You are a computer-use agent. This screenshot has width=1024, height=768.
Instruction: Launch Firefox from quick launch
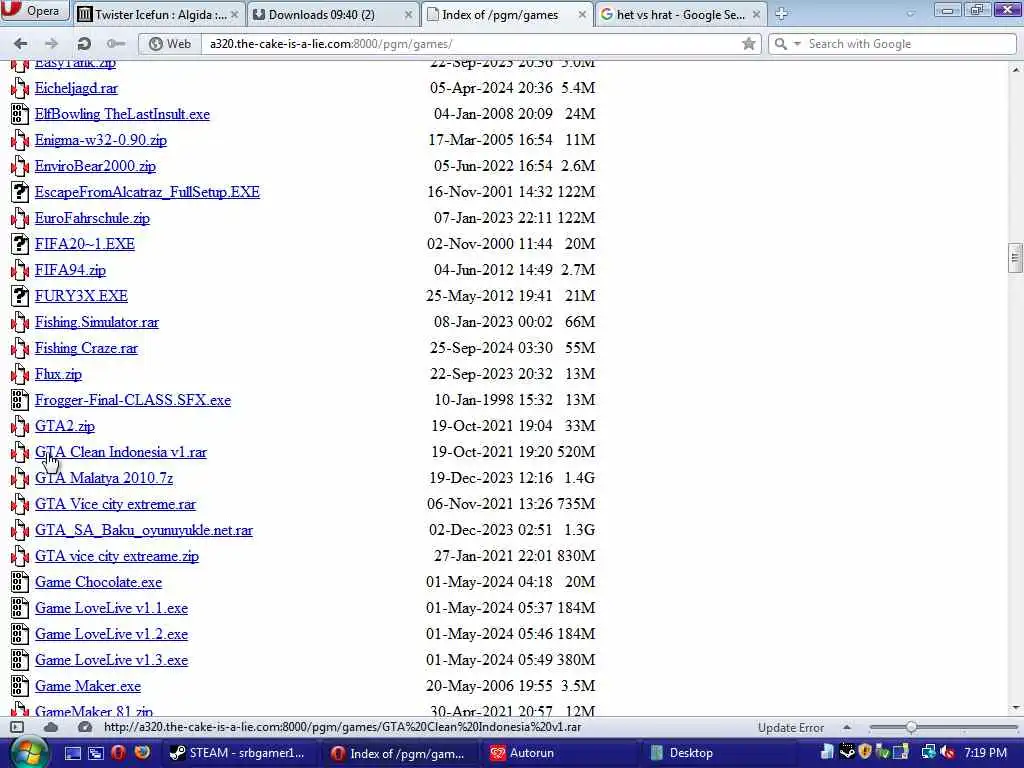click(142, 753)
